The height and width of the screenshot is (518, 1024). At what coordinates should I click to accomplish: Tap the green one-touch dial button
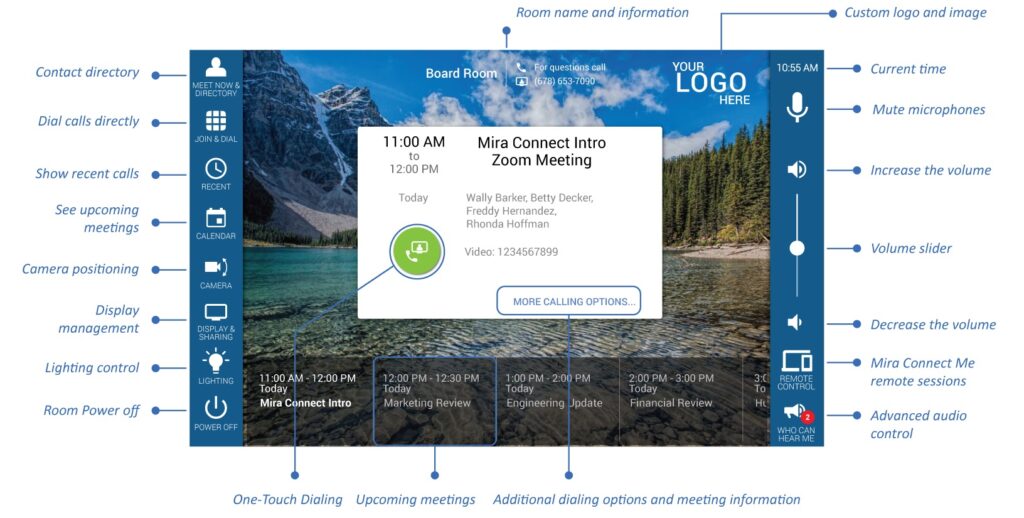pos(417,251)
